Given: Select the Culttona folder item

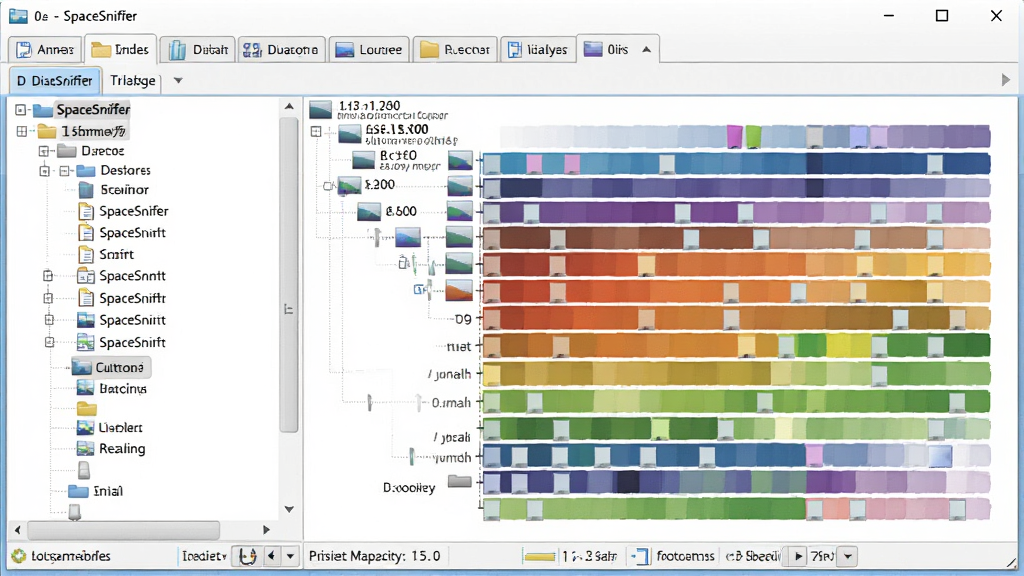Looking at the screenshot, I should click(x=109, y=367).
